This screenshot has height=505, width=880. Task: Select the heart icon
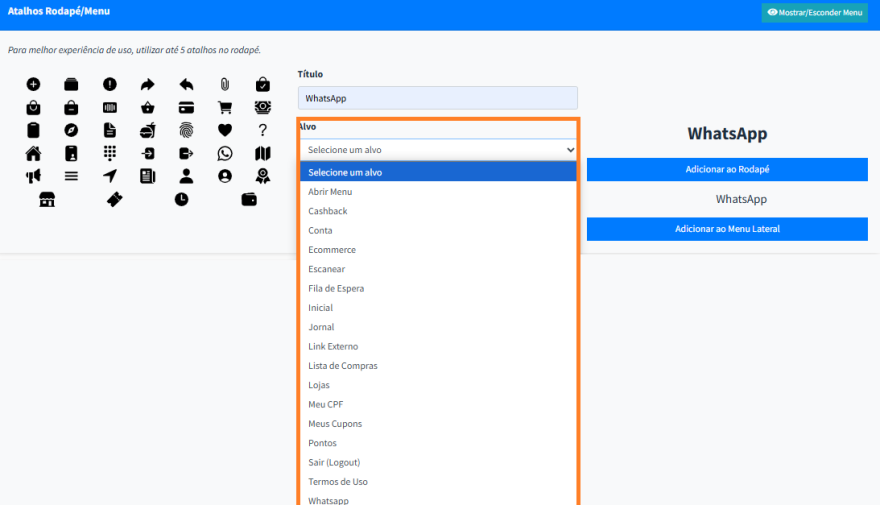(x=224, y=130)
